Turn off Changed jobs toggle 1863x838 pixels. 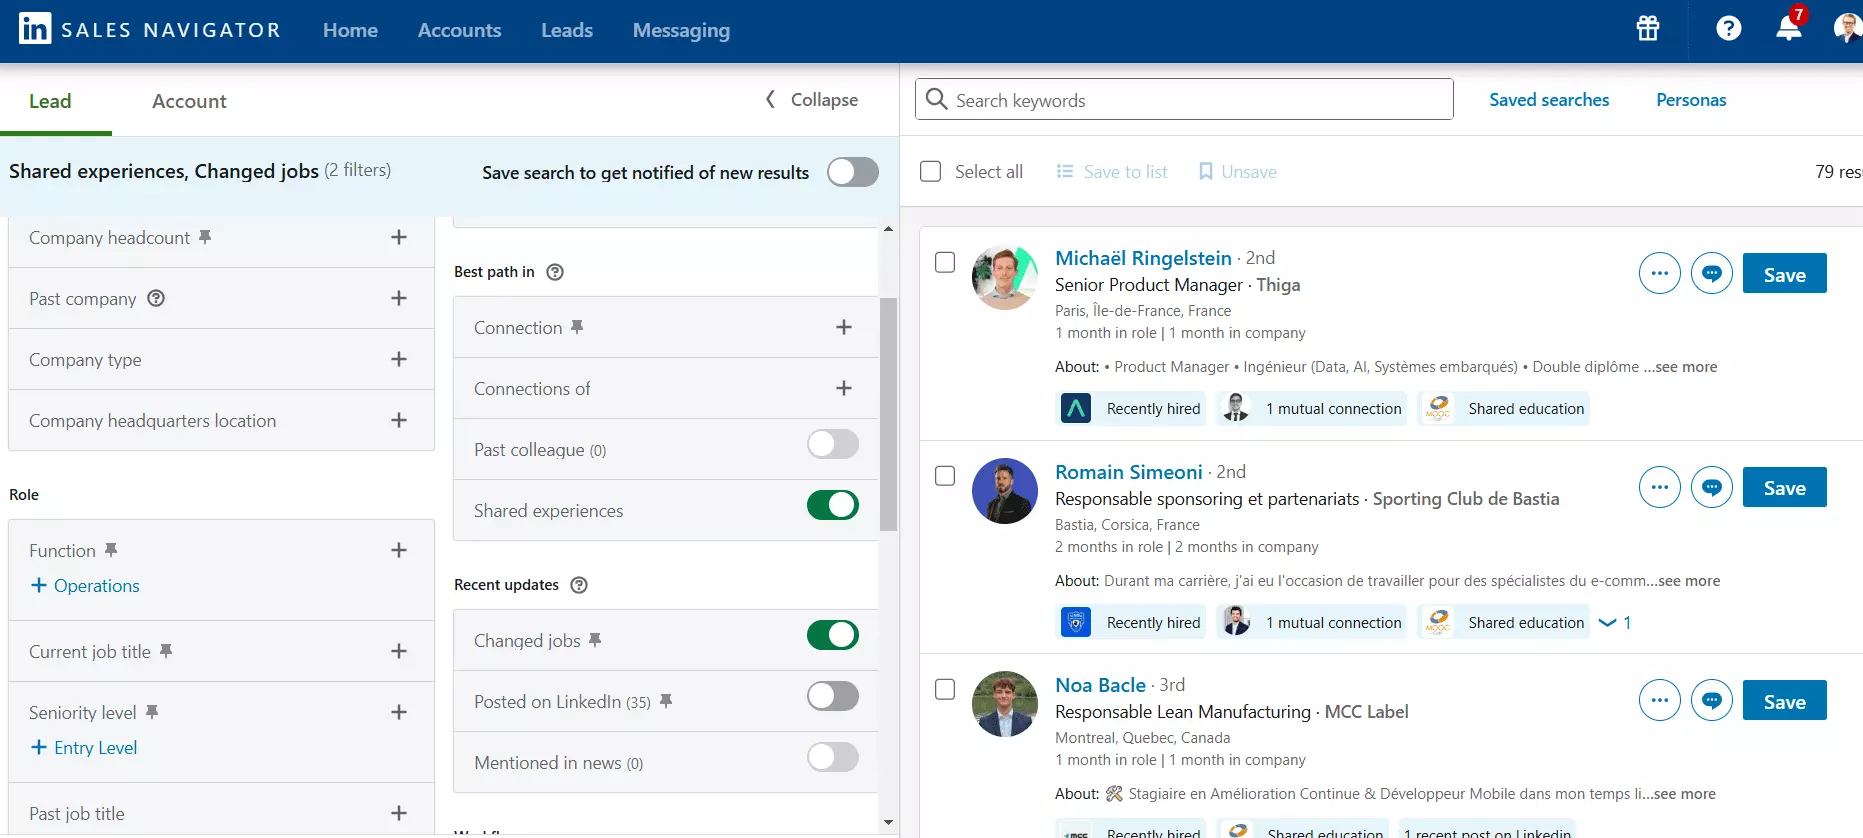click(x=833, y=635)
